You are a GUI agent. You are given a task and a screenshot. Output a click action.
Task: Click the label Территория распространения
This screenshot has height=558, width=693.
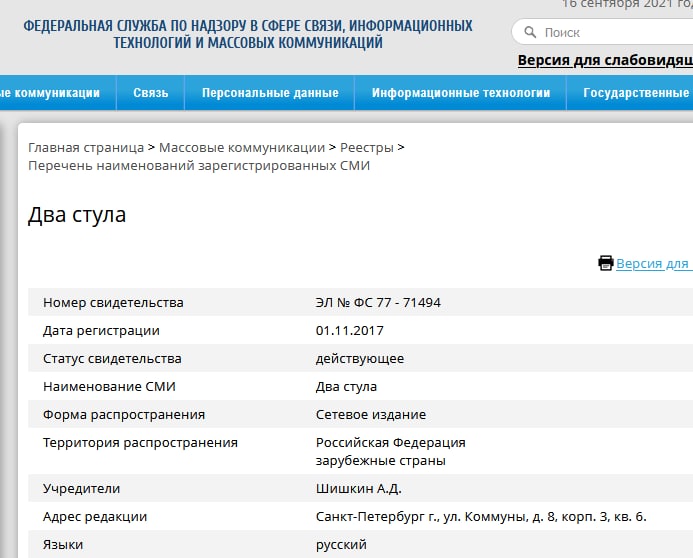click(141, 442)
